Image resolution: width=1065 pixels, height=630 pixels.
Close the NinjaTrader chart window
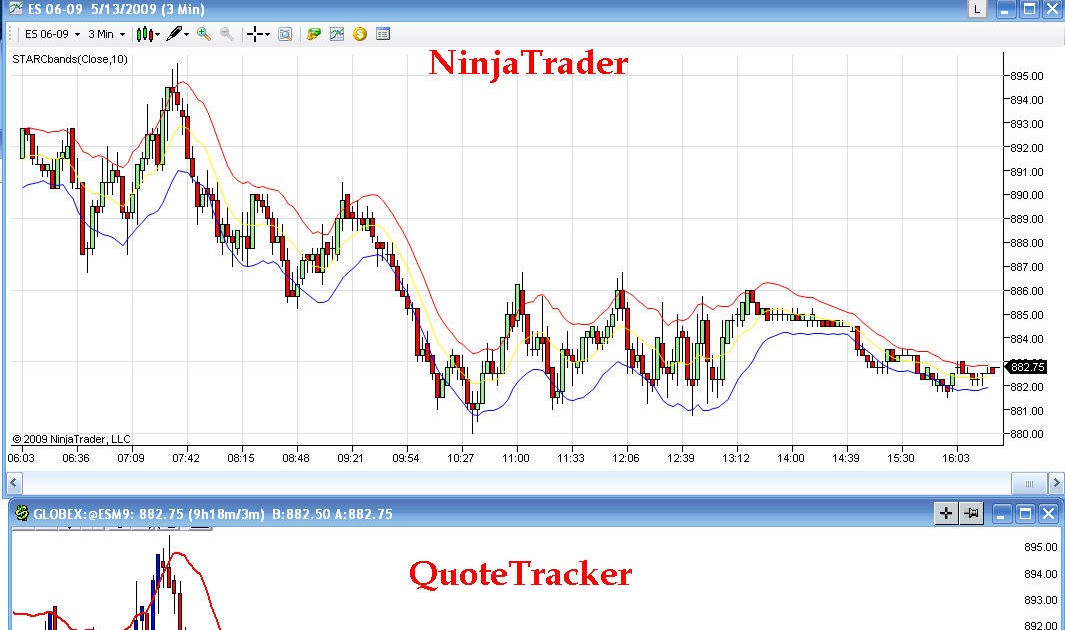1052,10
